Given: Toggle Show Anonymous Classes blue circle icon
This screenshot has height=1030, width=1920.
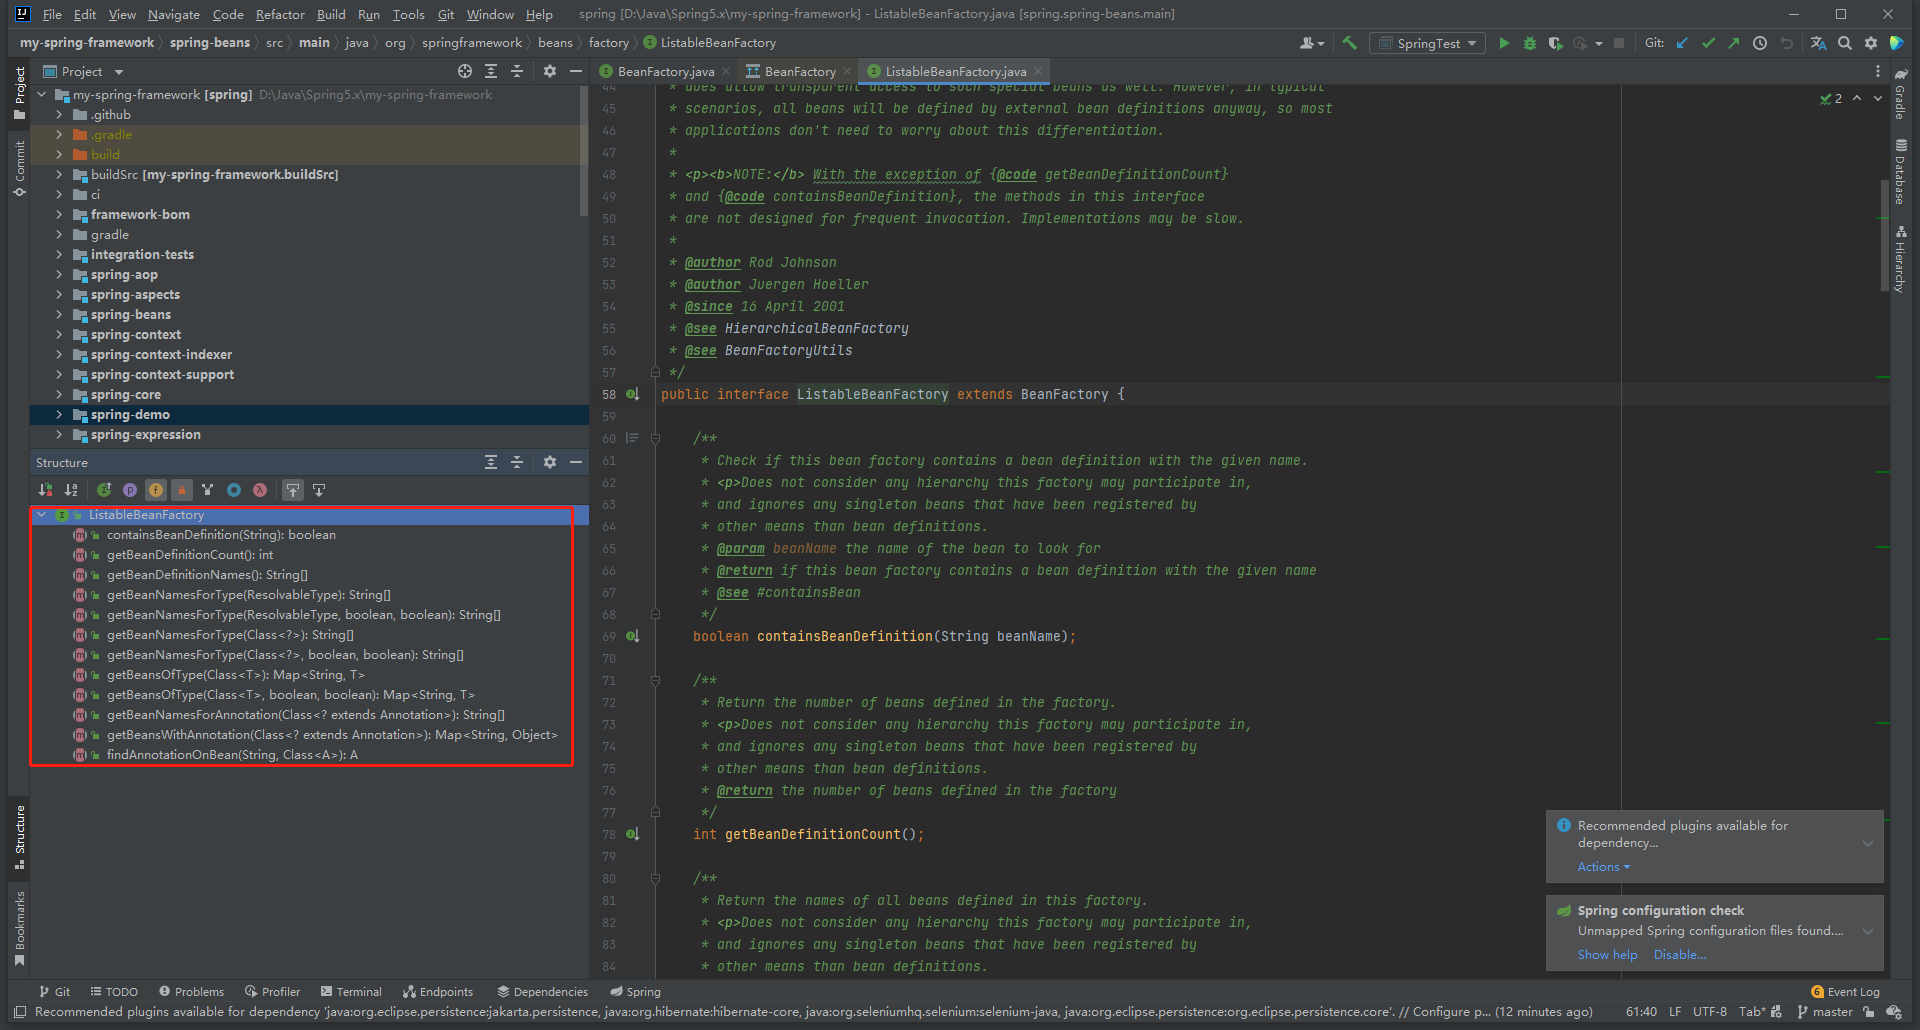Looking at the screenshot, I should point(234,490).
